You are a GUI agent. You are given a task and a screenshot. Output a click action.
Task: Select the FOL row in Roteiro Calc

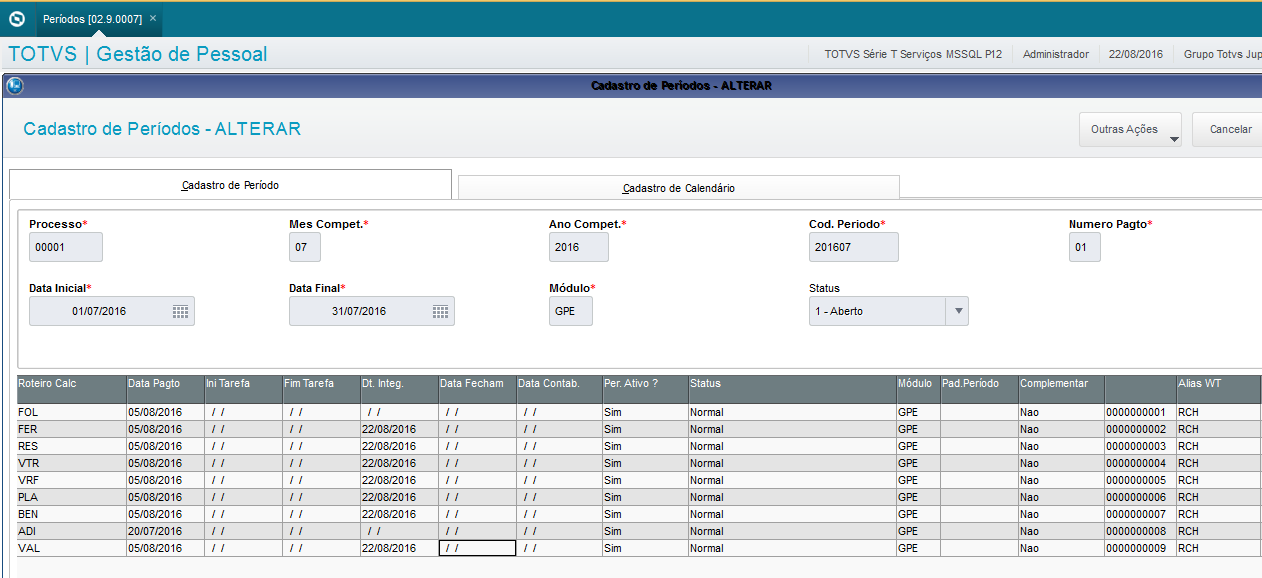[72, 412]
